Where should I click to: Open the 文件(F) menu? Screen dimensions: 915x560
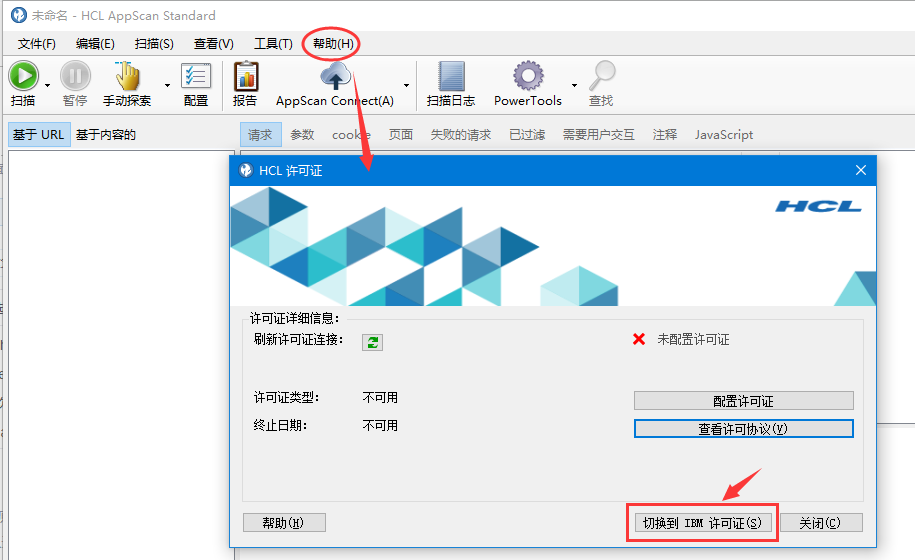point(37,44)
